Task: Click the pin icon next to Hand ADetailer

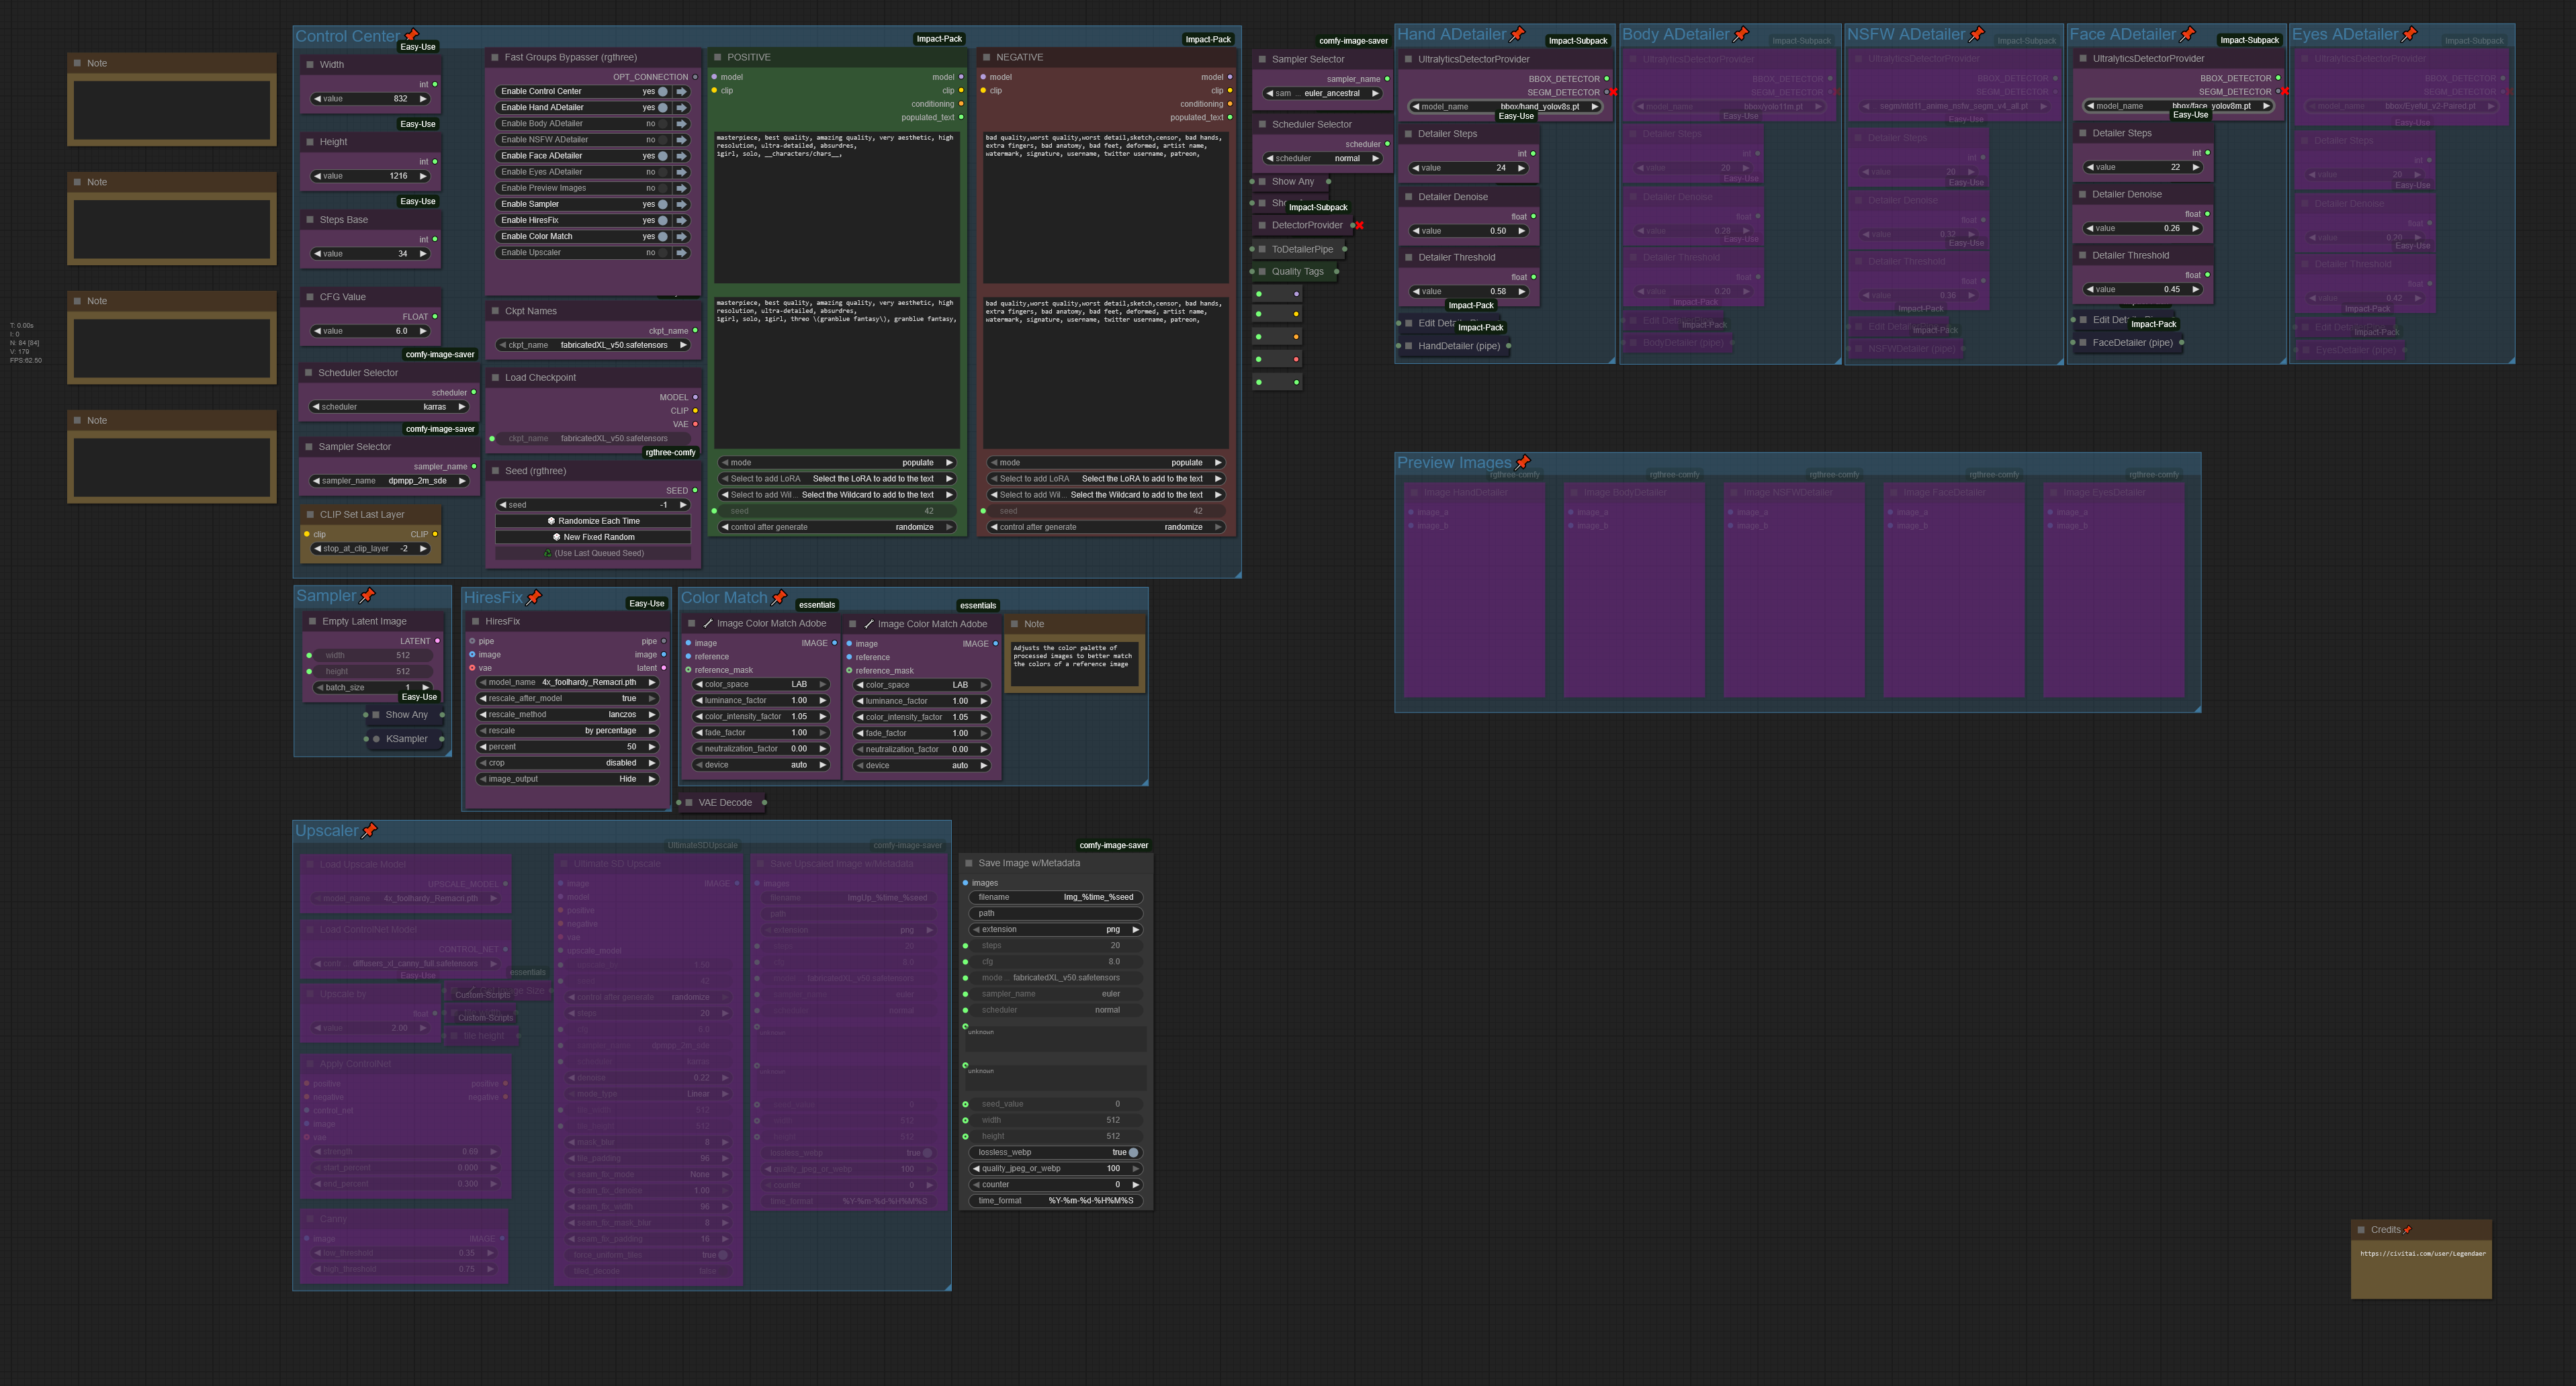Action: point(1517,34)
